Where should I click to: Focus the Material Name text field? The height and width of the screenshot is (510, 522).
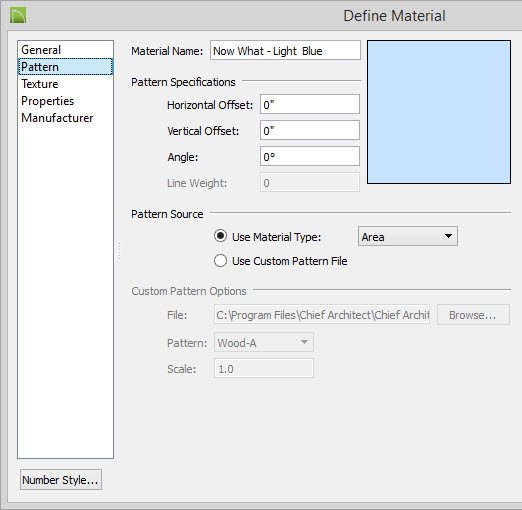pyautogui.click(x=285, y=51)
